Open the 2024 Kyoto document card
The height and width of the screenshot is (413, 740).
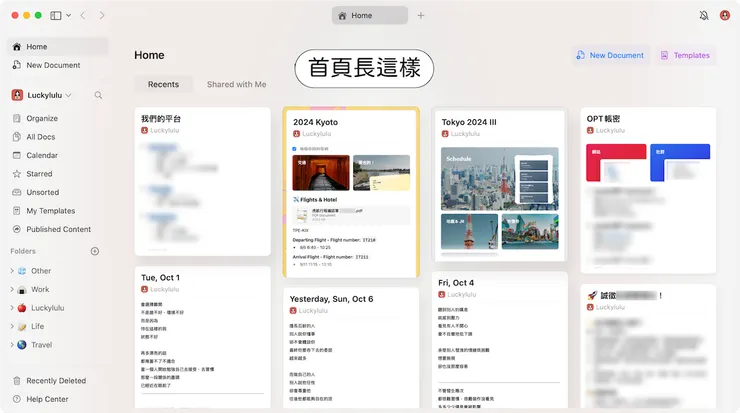tap(351, 192)
